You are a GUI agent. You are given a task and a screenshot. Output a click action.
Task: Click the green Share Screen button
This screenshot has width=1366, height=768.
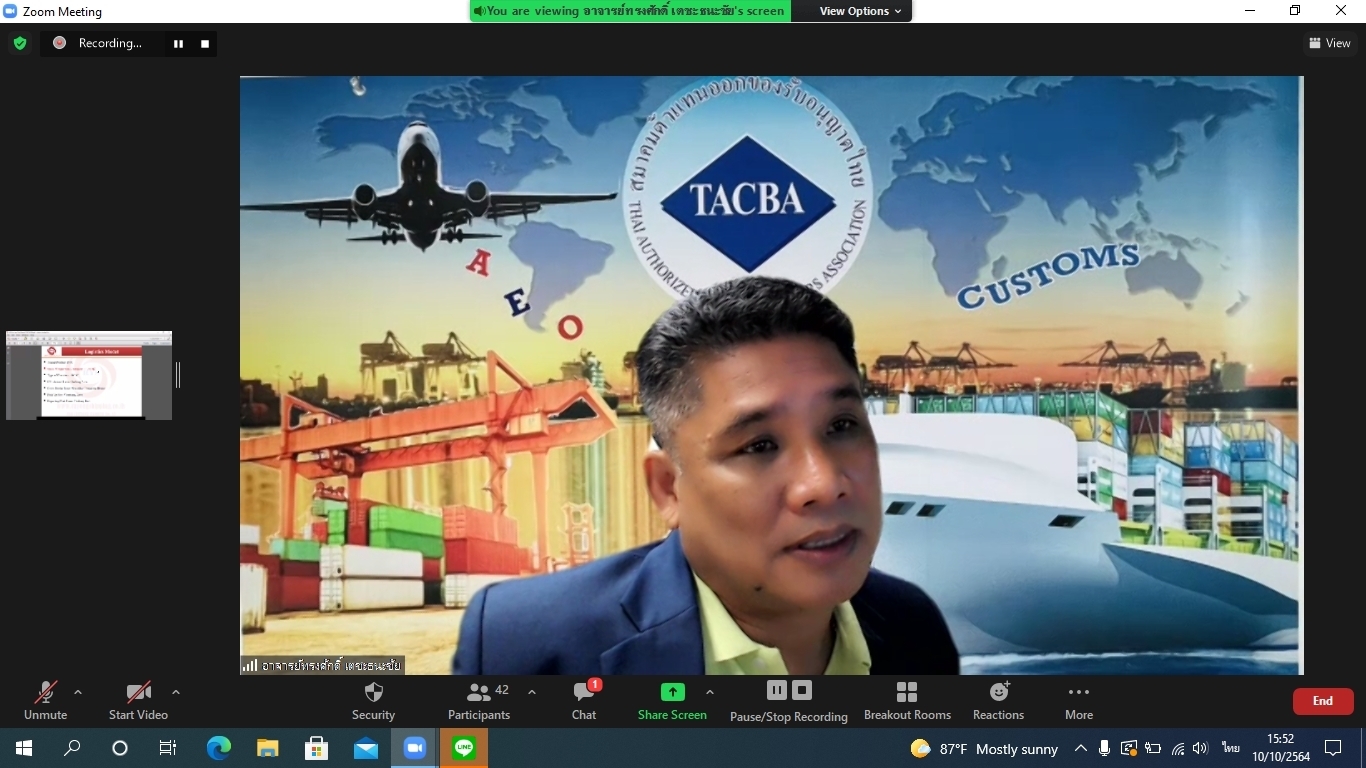(672, 700)
